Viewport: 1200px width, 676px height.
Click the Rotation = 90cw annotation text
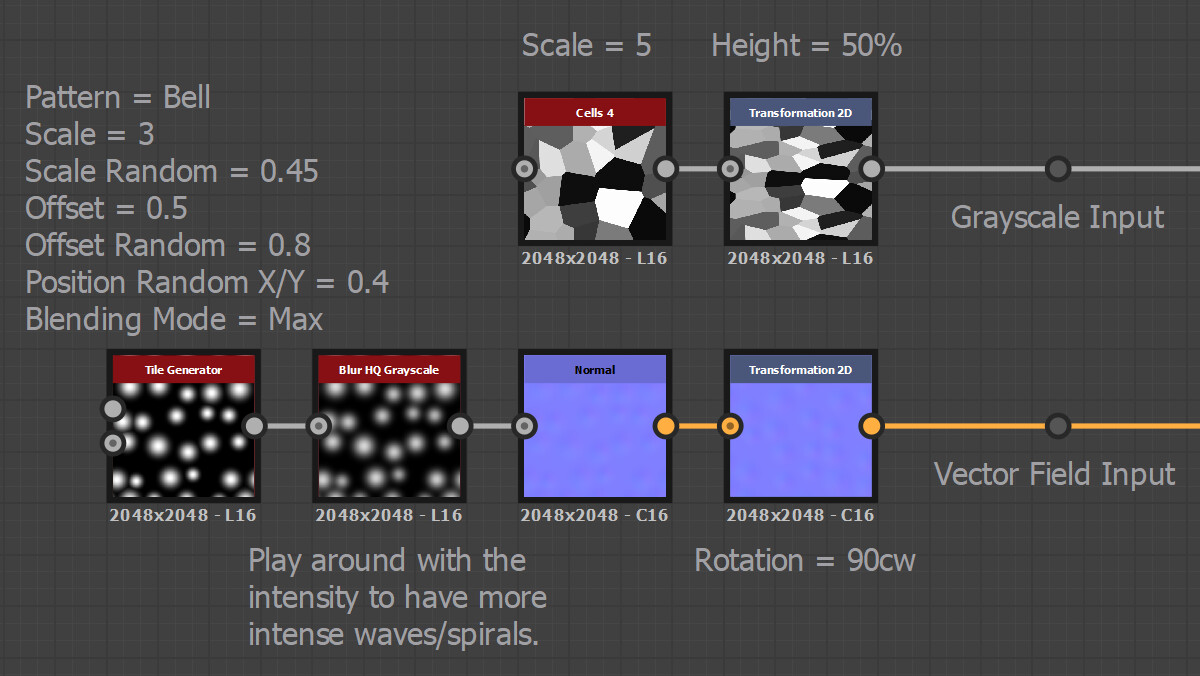(x=805, y=561)
